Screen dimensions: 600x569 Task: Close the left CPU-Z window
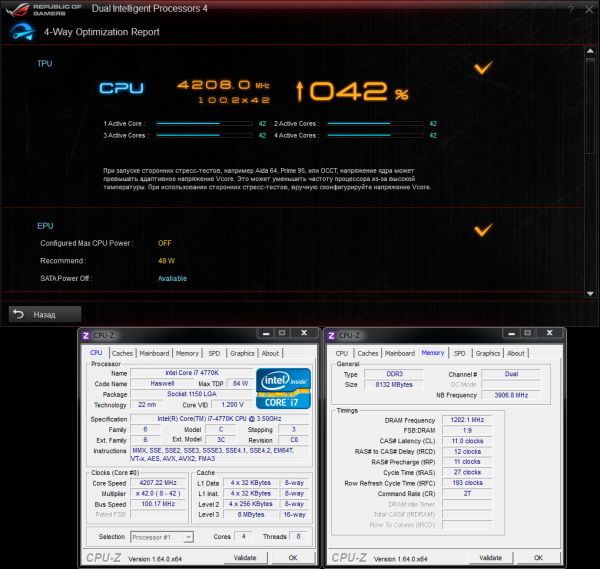click(304, 333)
